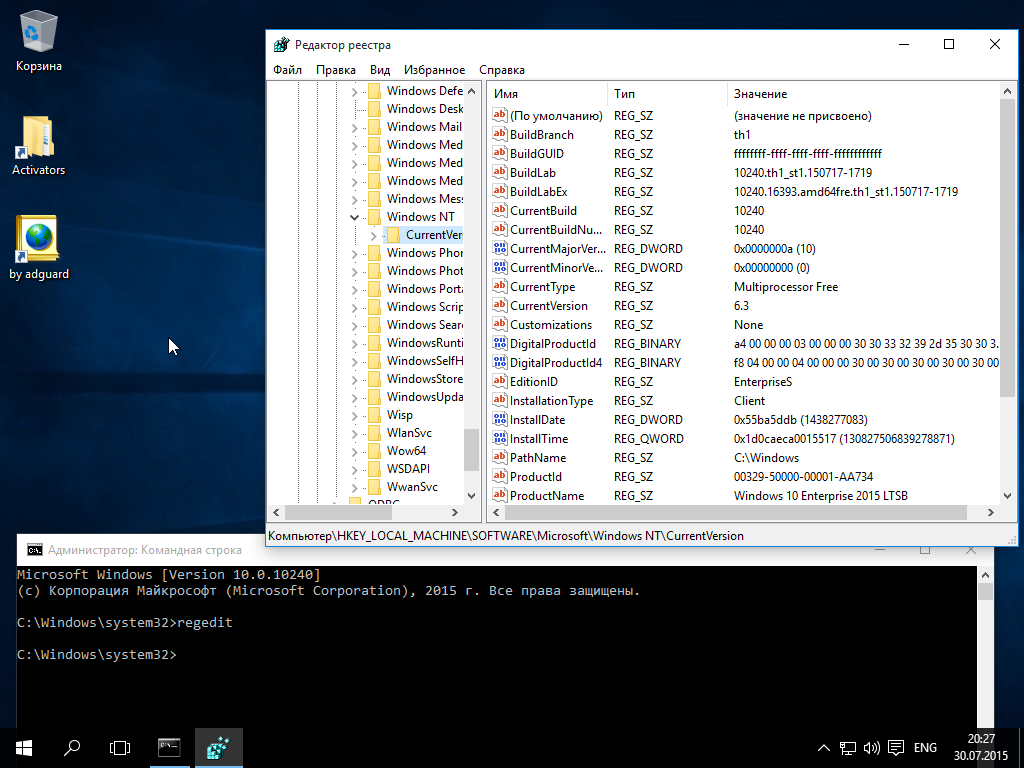Image resolution: width=1024 pixels, height=768 pixels.
Task: Click the tree pane vertical scrollbar thumb
Action: pyautogui.click(x=472, y=449)
